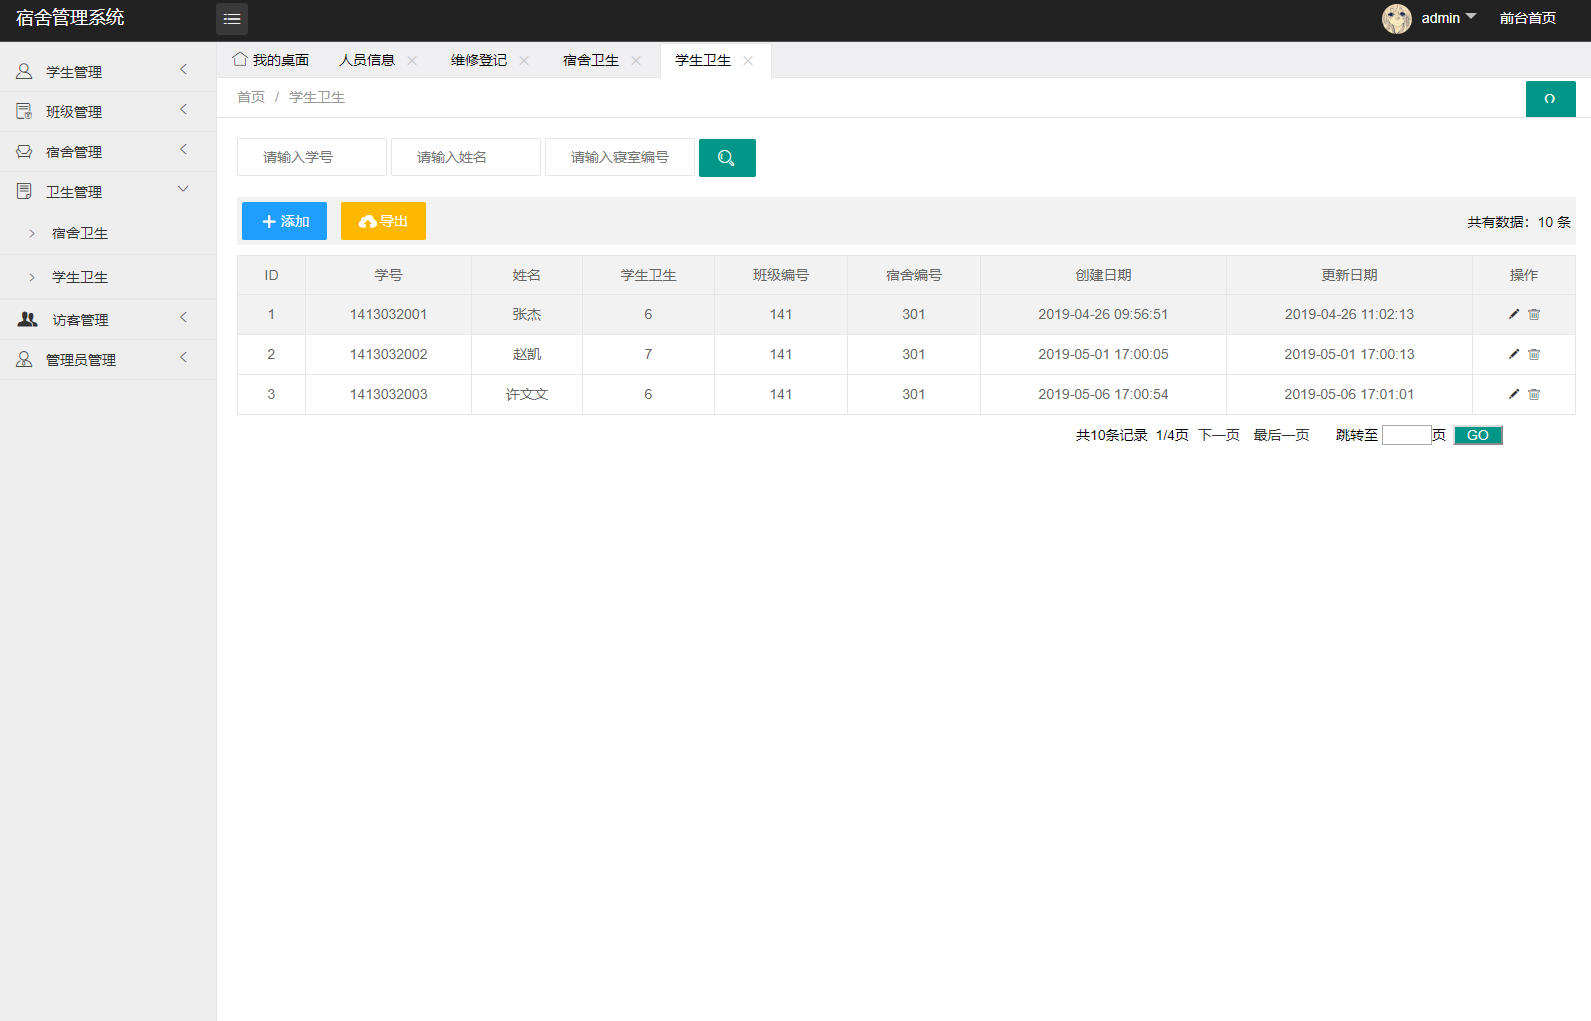Click the 管理员管理 sidebar icon
The width and height of the screenshot is (1591, 1021).
tap(24, 359)
